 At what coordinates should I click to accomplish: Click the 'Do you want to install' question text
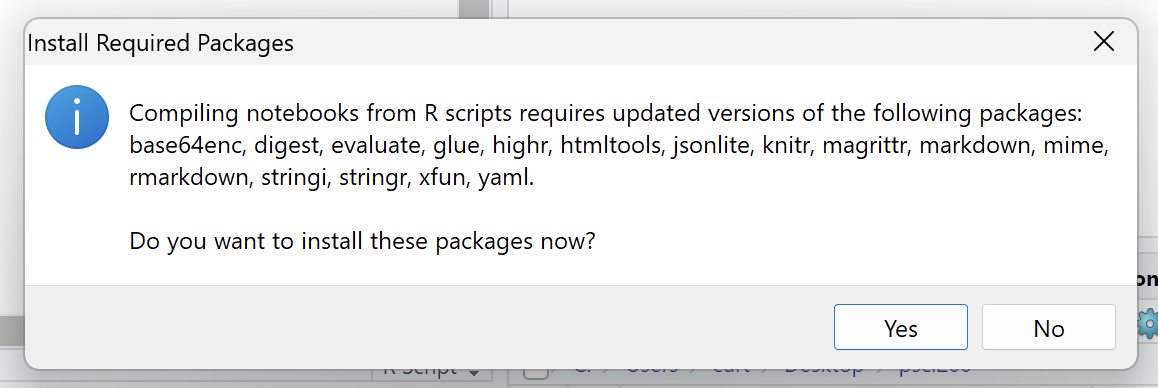click(x=363, y=241)
